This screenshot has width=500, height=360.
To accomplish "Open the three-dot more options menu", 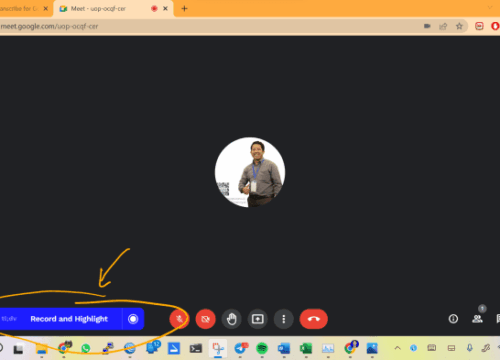I will tap(284, 319).
